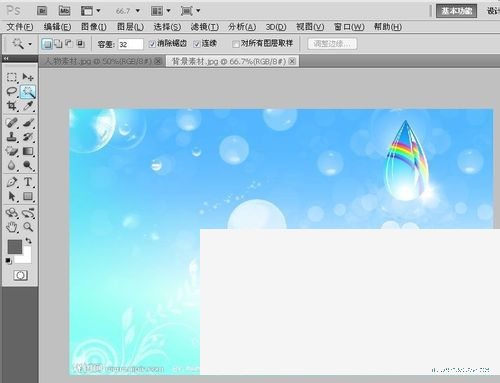Launch Mini Bridge

click(64, 11)
